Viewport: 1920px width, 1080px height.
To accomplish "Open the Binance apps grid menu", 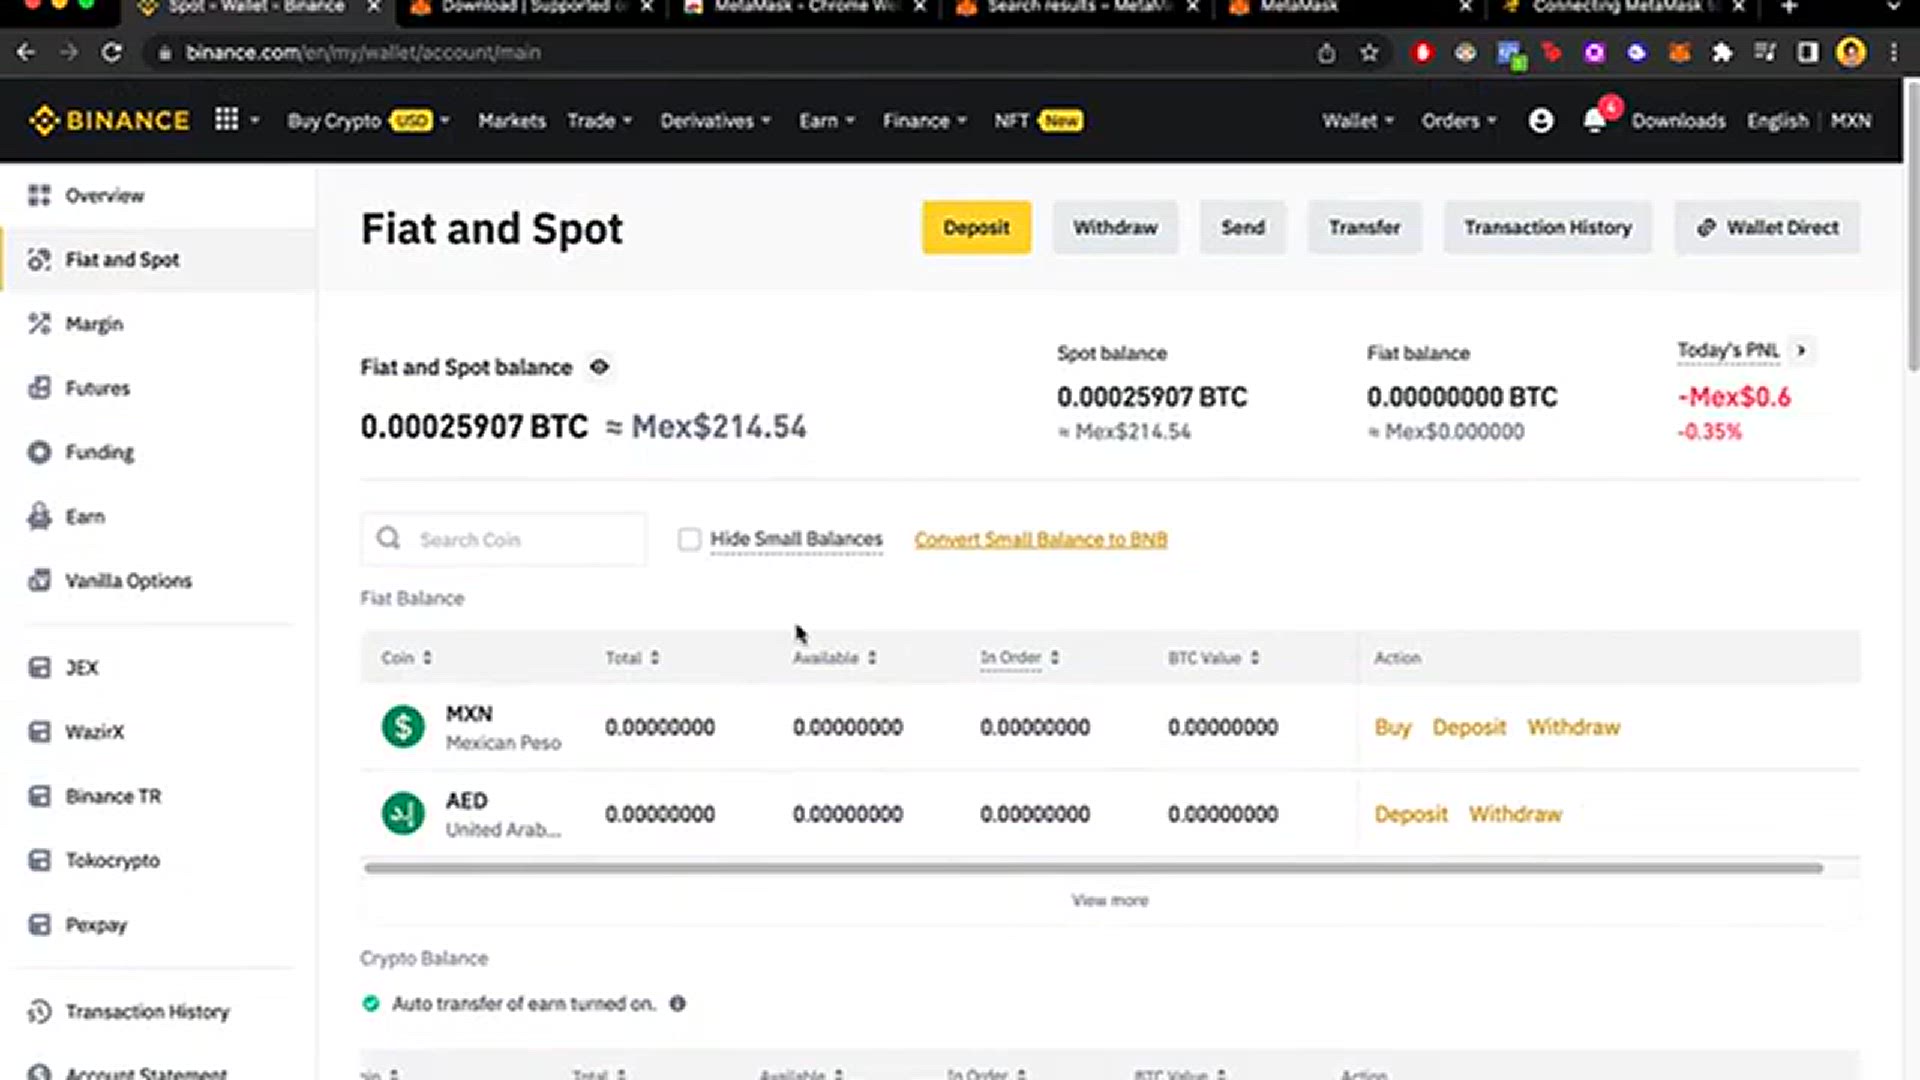I will (x=227, y=120).
